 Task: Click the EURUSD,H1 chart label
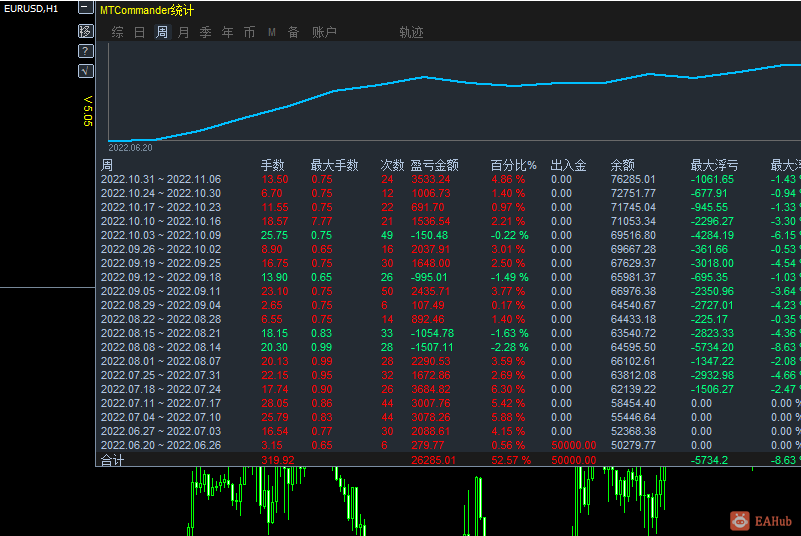click(x=31, y=9)
